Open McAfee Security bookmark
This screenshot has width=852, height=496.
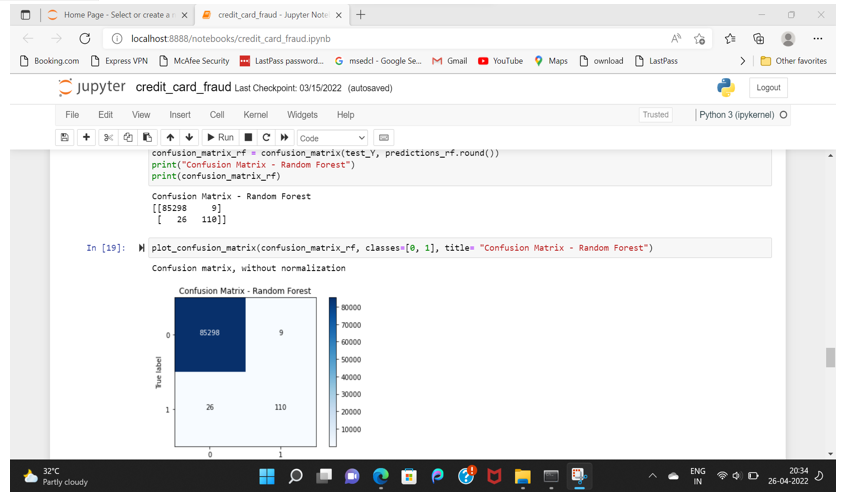(195, 61)
